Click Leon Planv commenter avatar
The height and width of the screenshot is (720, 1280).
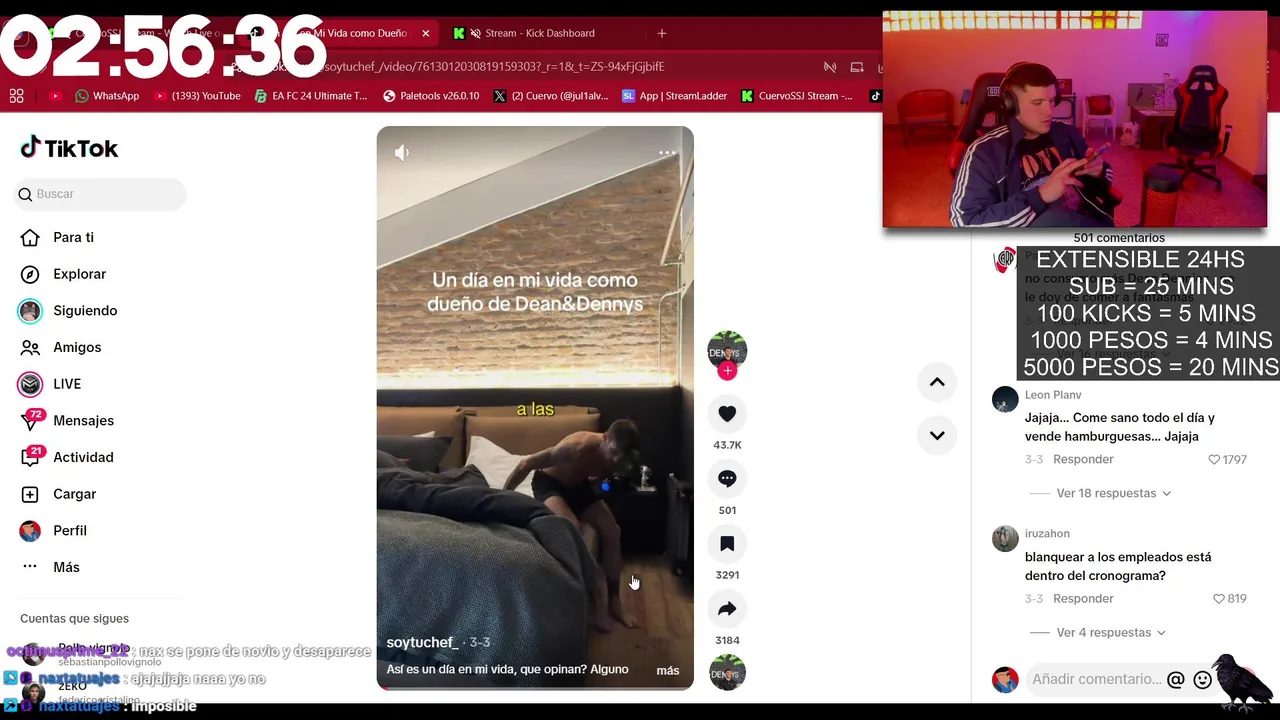[1005, 399]
